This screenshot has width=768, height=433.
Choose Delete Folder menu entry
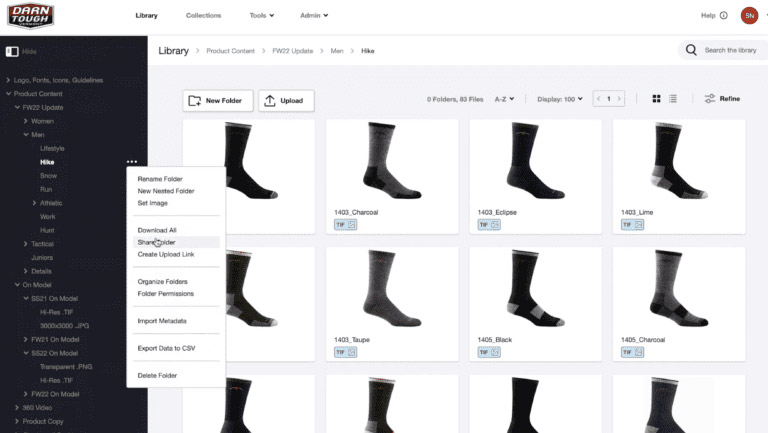[157, 376]
